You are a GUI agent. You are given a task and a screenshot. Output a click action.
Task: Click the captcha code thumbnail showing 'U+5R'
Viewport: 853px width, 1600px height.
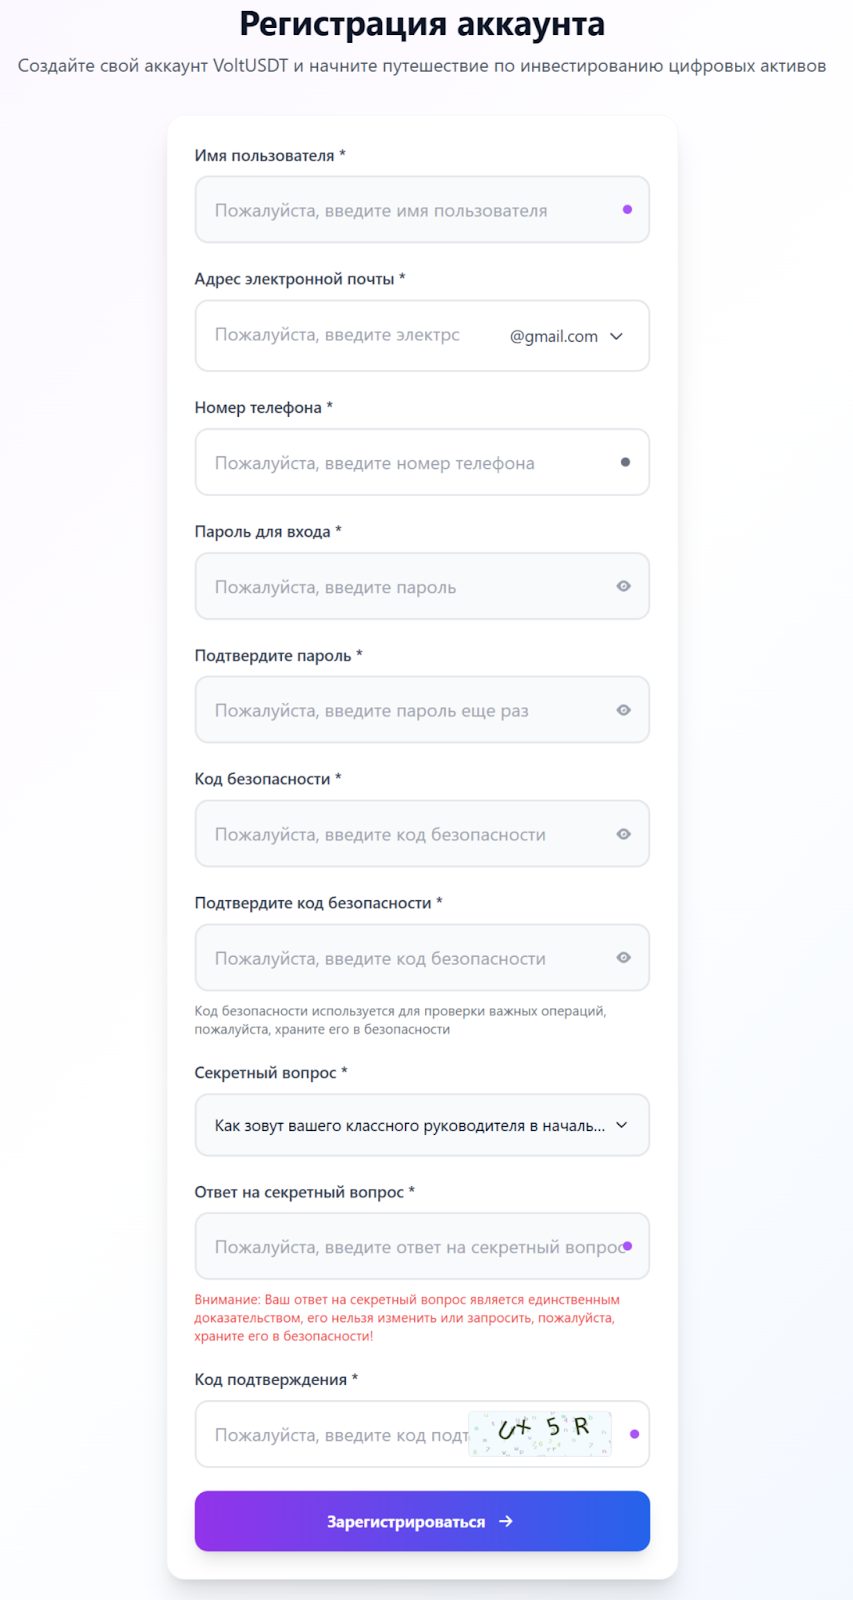click(538, 1434)
